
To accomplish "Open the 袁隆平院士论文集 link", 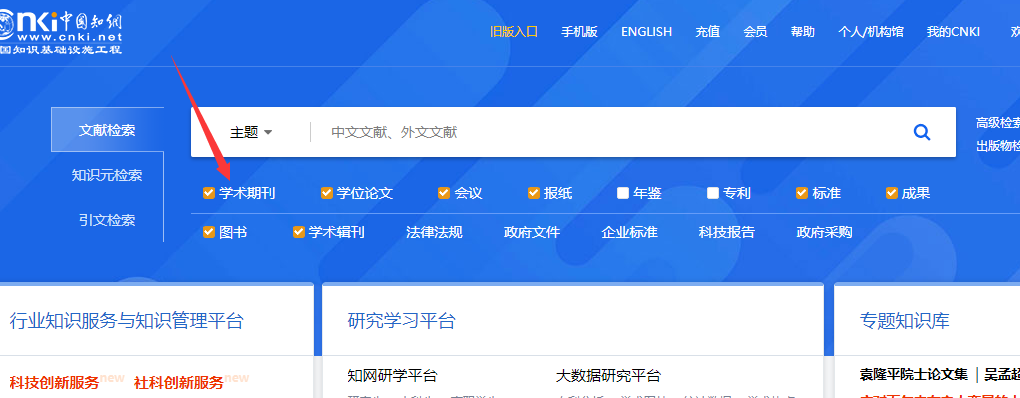I will click(x=913, y=374).
